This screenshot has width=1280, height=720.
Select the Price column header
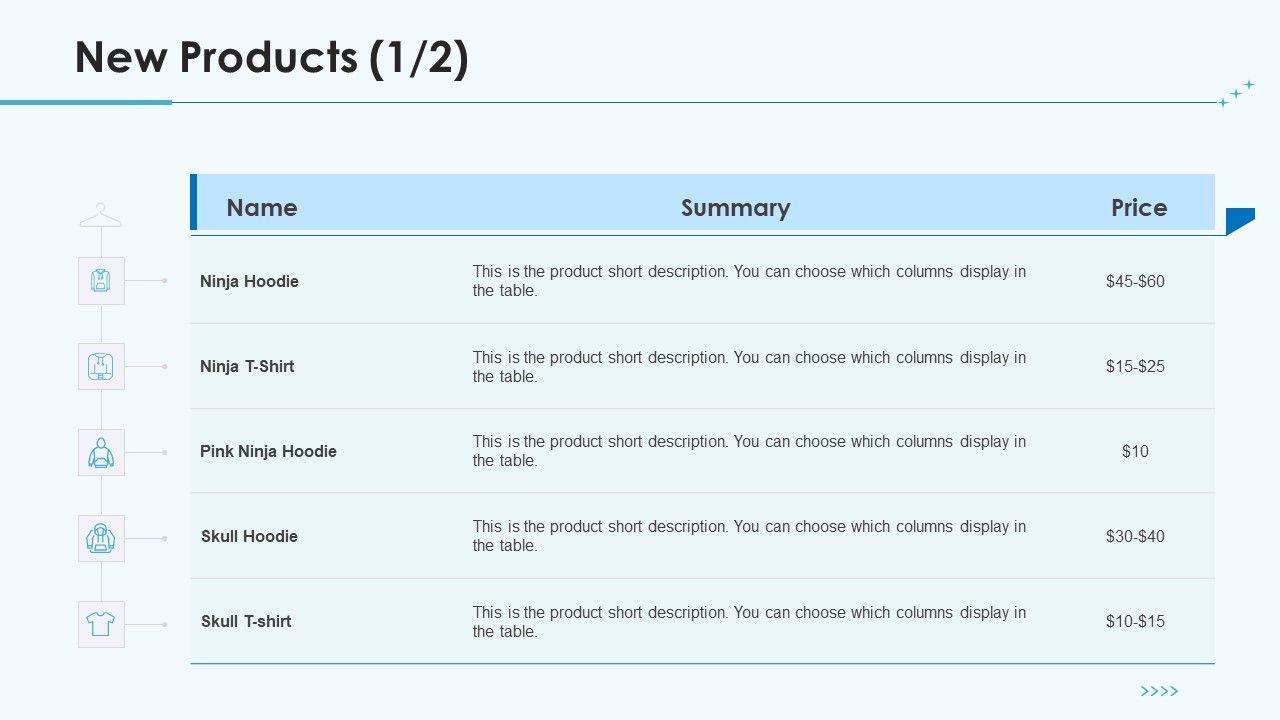1139,208
